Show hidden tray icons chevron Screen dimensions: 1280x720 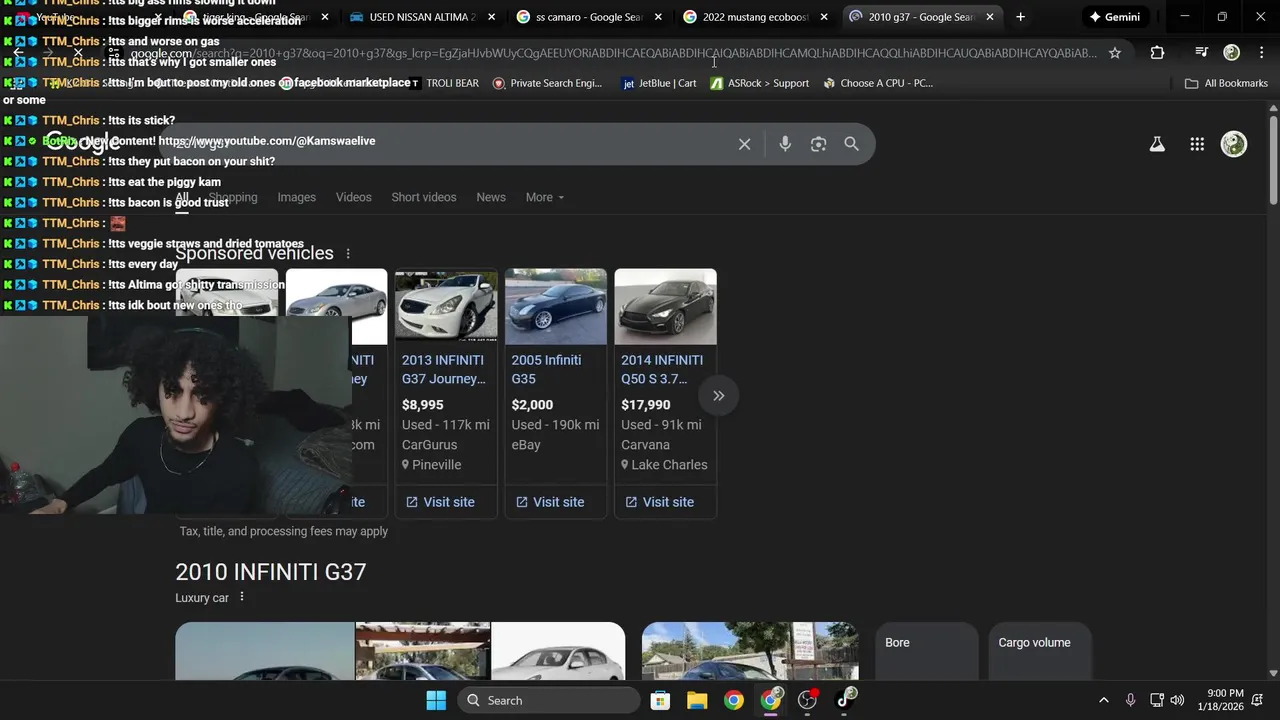(1104, 700)
